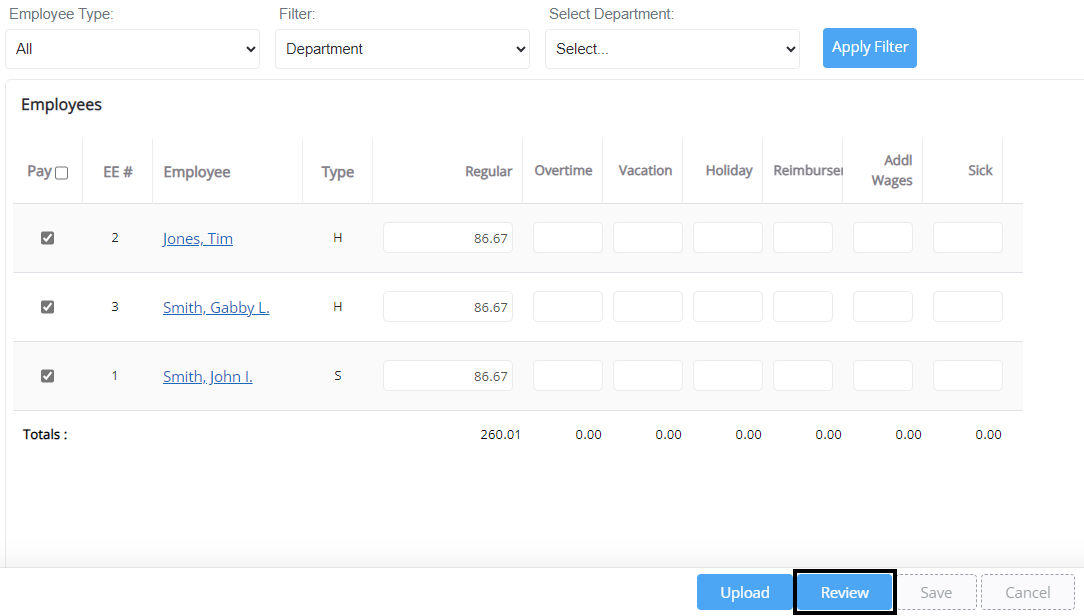This screenshot has width=1084, height=616.
Task: Click the Regular hours field for Jones, Tim
Action: (x=447, y=237)
